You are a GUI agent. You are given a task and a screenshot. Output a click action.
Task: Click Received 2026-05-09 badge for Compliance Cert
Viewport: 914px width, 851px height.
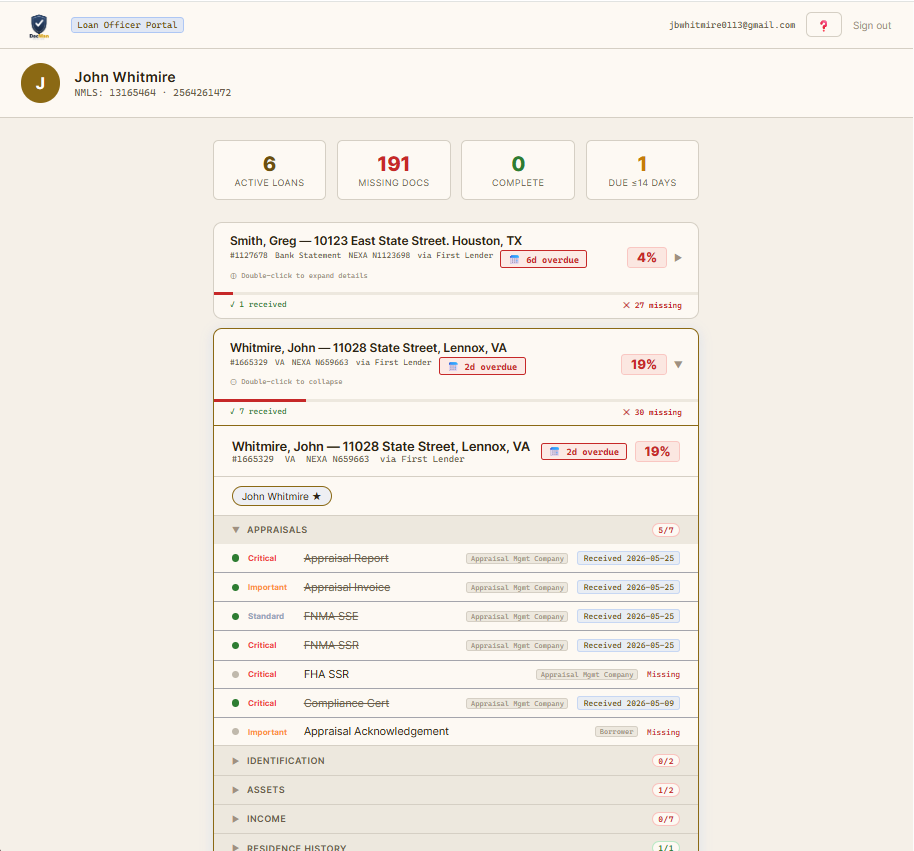point(628,704)
